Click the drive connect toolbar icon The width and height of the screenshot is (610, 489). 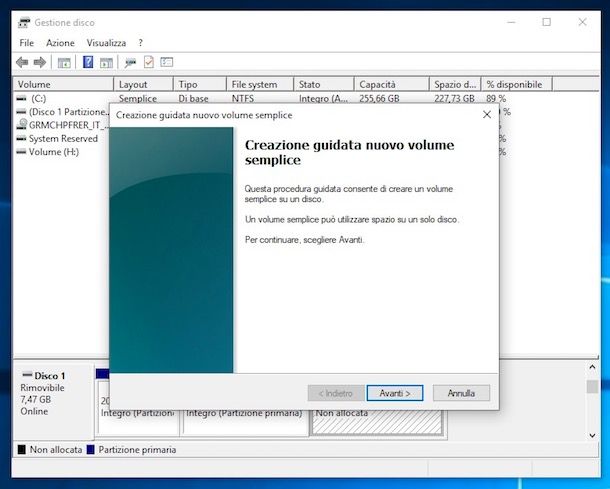[130, 62]
